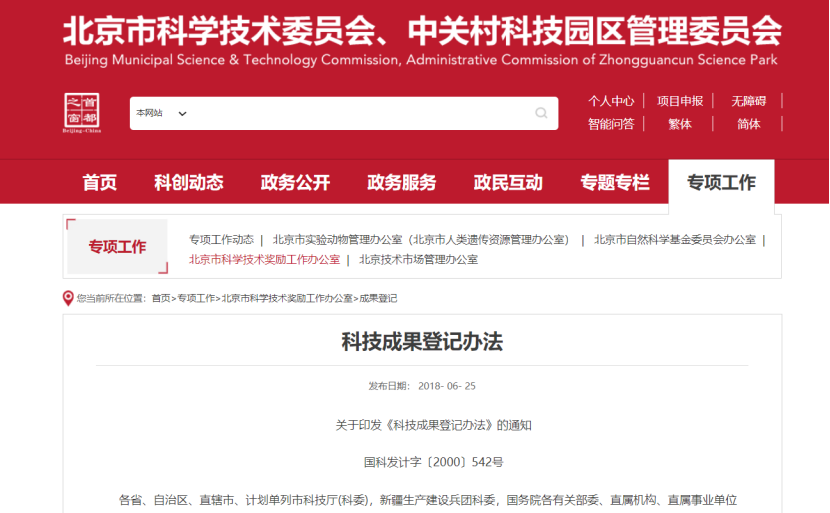Click the paragraph beginning 各省、自治区、直辖市

coord(428,500)
